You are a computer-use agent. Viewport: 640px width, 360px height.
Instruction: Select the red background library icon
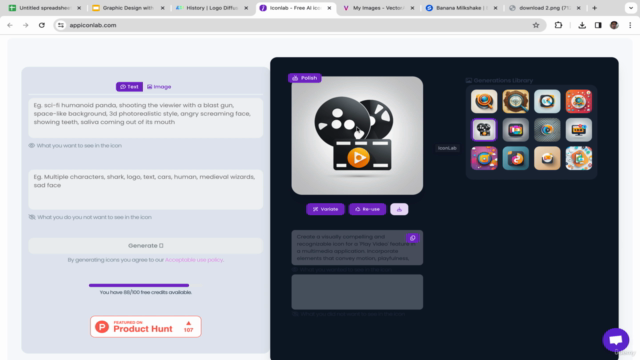point(579,101)
